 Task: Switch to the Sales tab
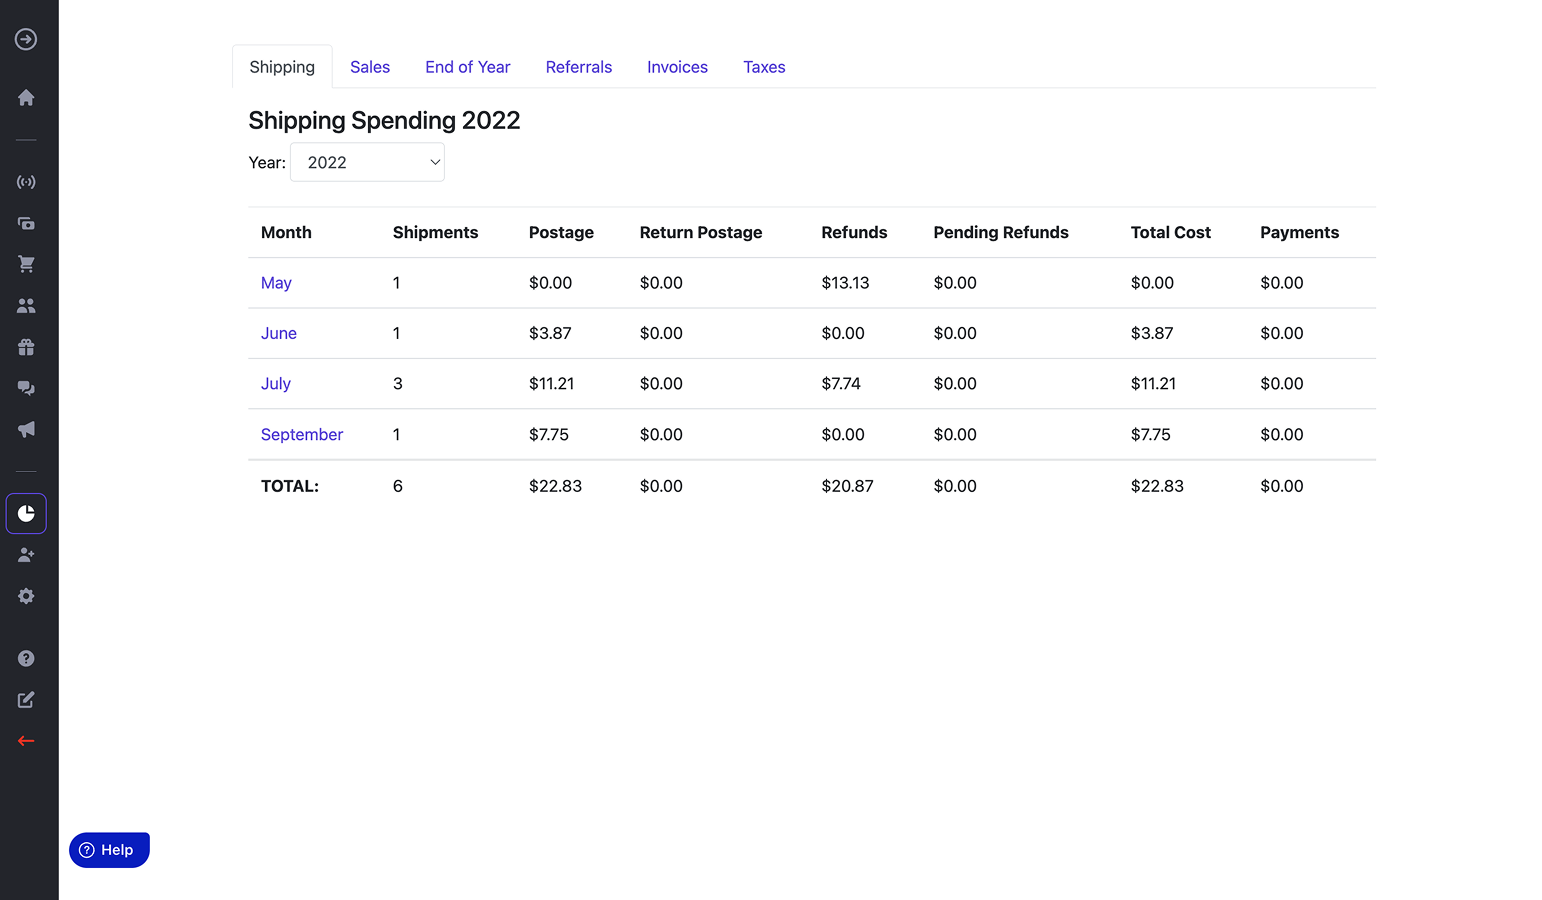370,67
